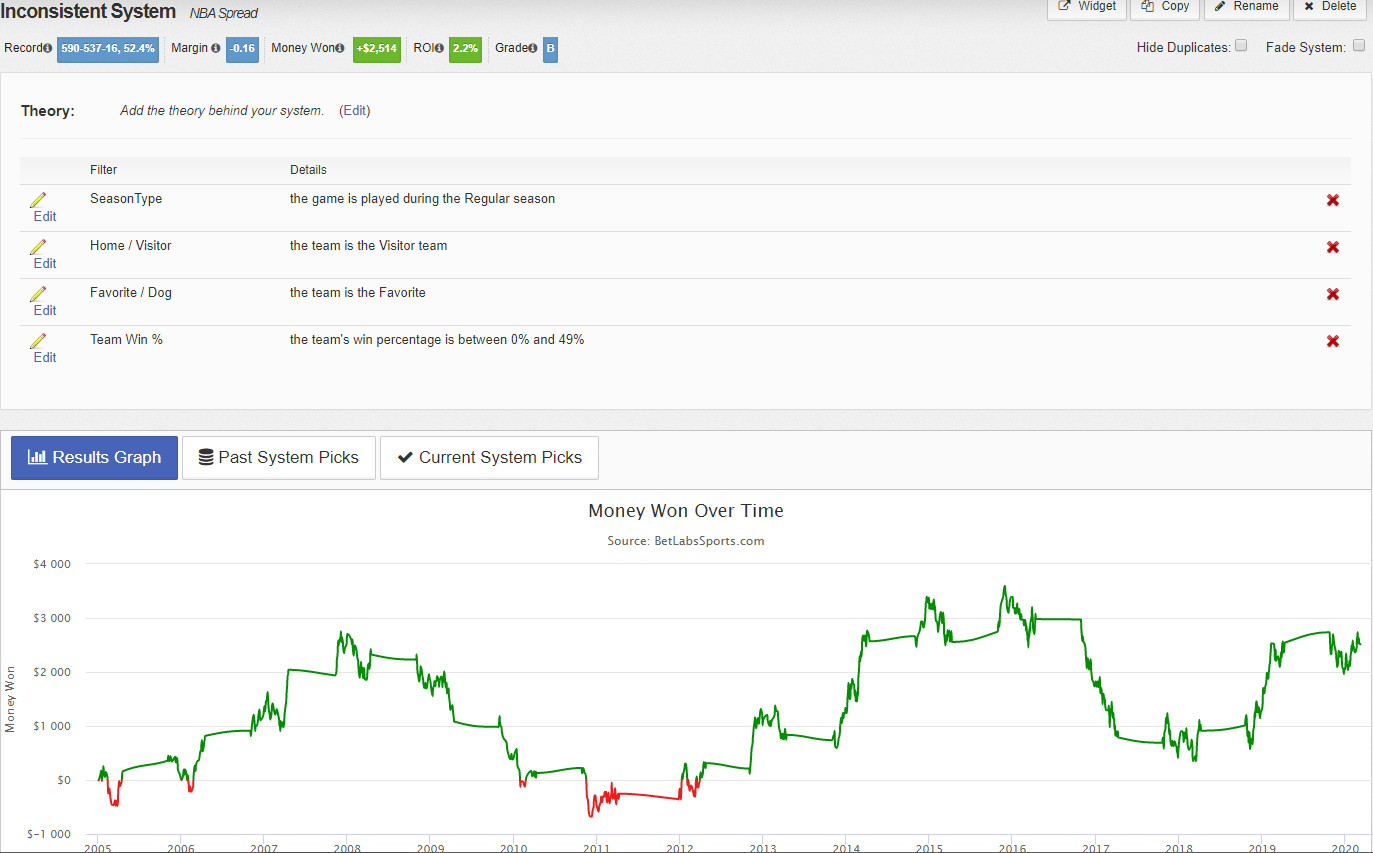Select the Results Graph tab

pyautogui.click(x=94, y=458)
